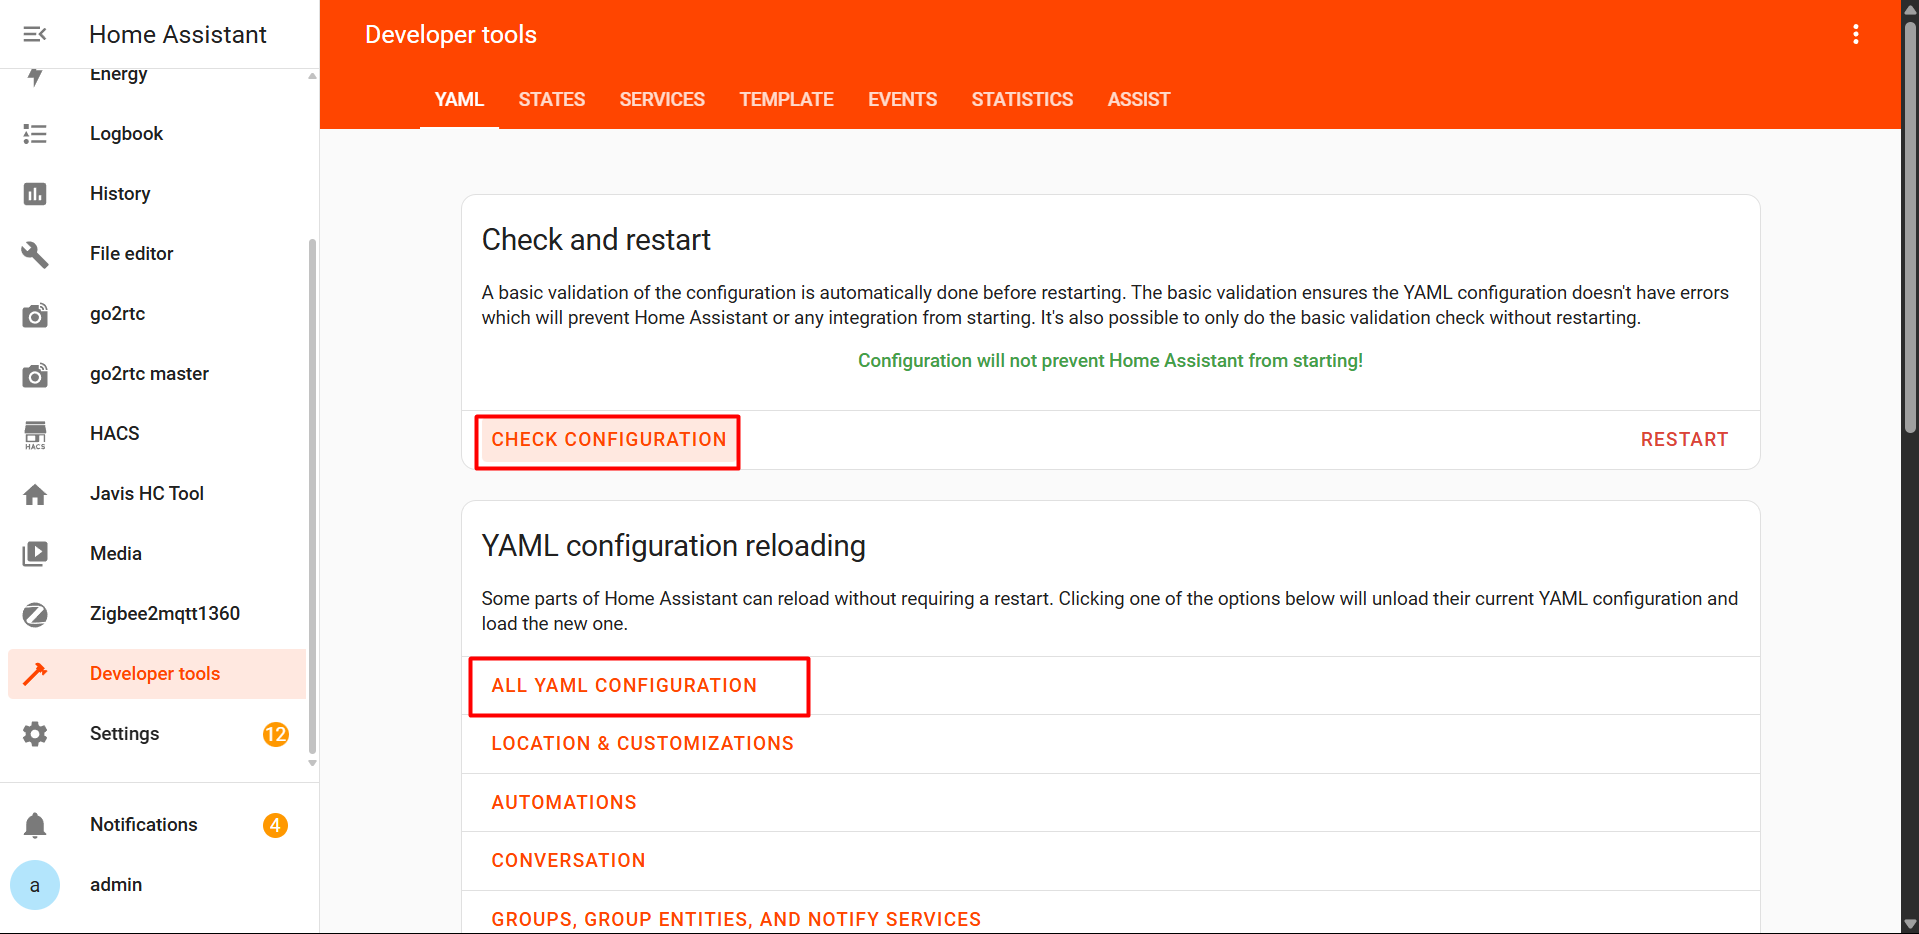1919x934 pixels.
Task: Click the Javis HC Tool home icon
Action: [x=35, y=494]
